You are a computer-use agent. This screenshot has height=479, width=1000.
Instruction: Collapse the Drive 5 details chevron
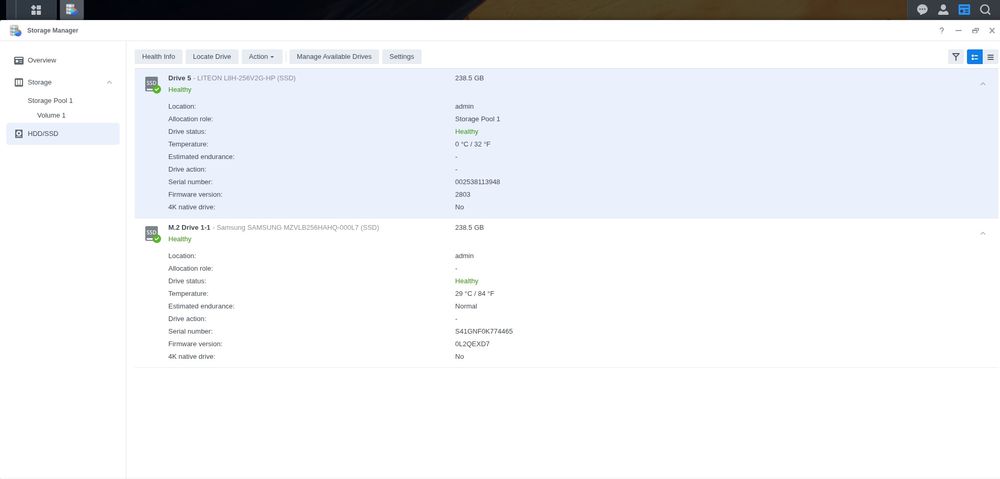[983, 84]
